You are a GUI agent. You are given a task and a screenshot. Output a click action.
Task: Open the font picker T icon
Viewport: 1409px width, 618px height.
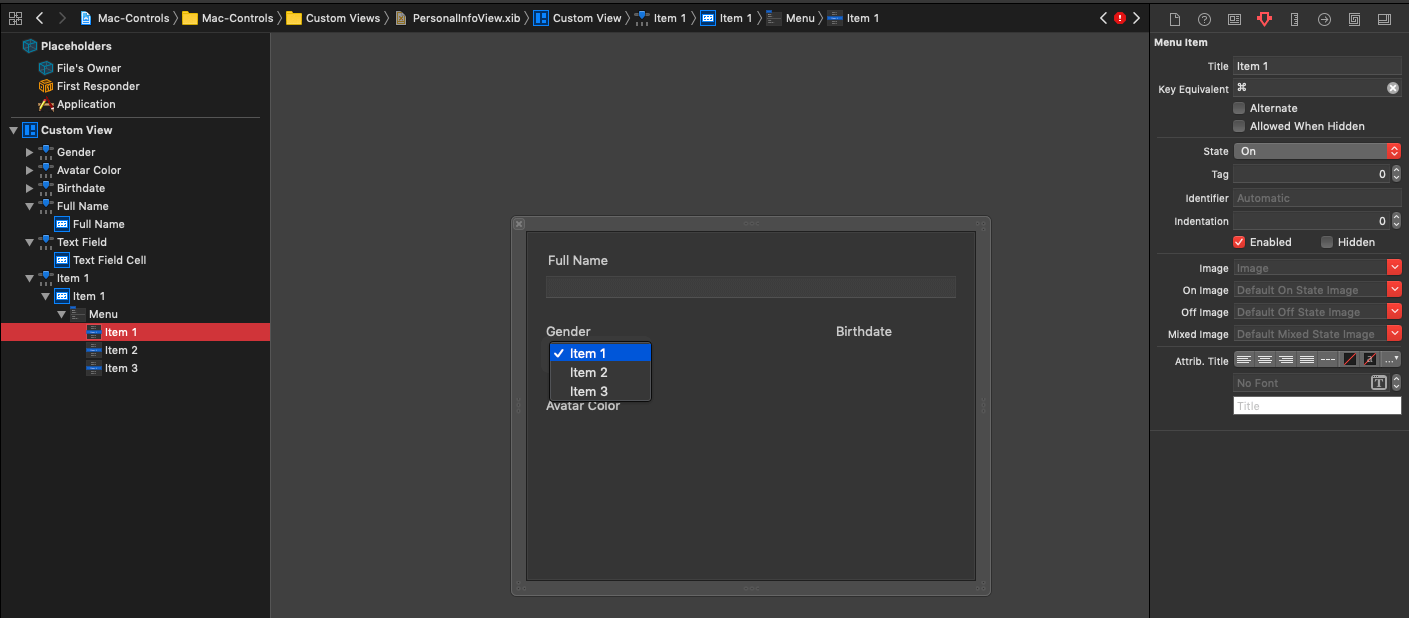coord(1378,383)
